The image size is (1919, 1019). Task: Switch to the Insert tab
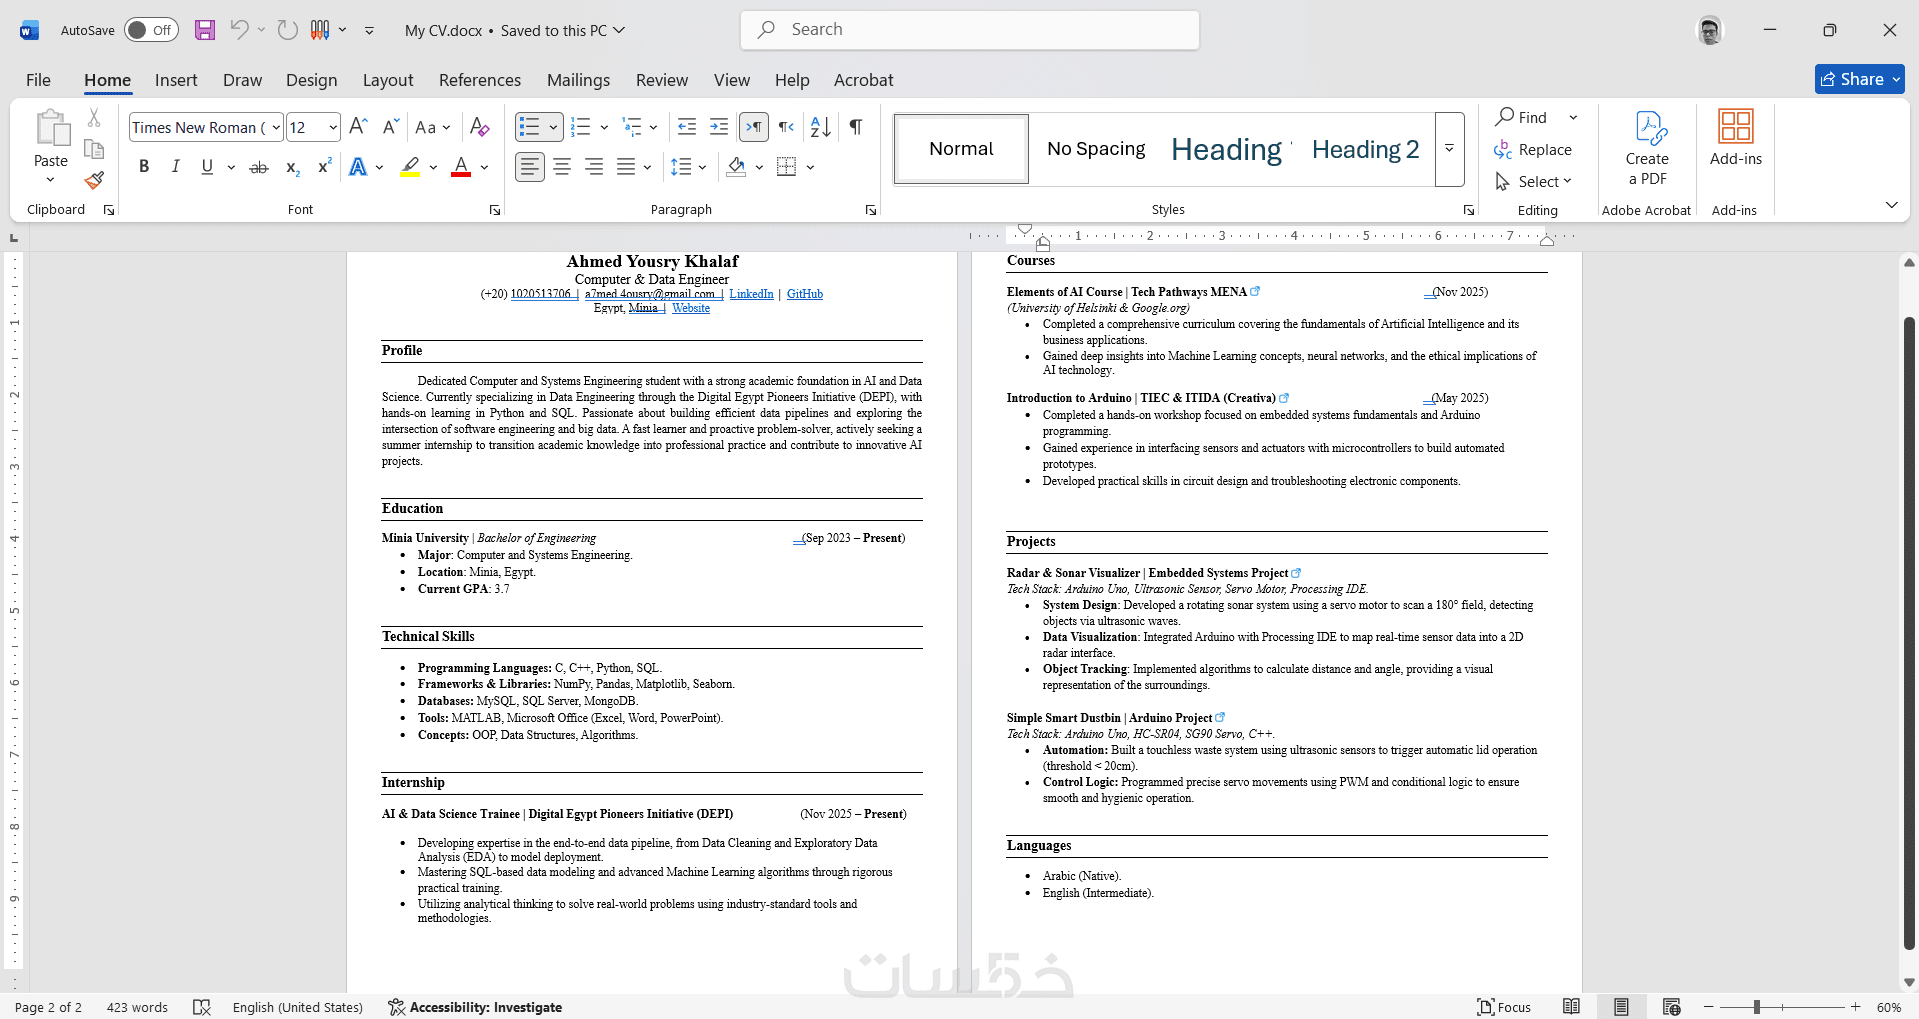tap(176, 80)
